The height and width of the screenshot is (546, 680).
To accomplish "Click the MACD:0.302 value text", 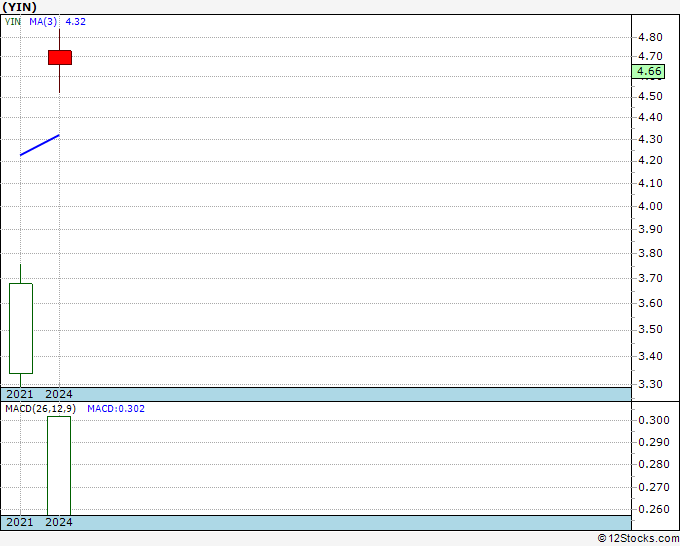I will pyautogui.click(x=116, y=409).
